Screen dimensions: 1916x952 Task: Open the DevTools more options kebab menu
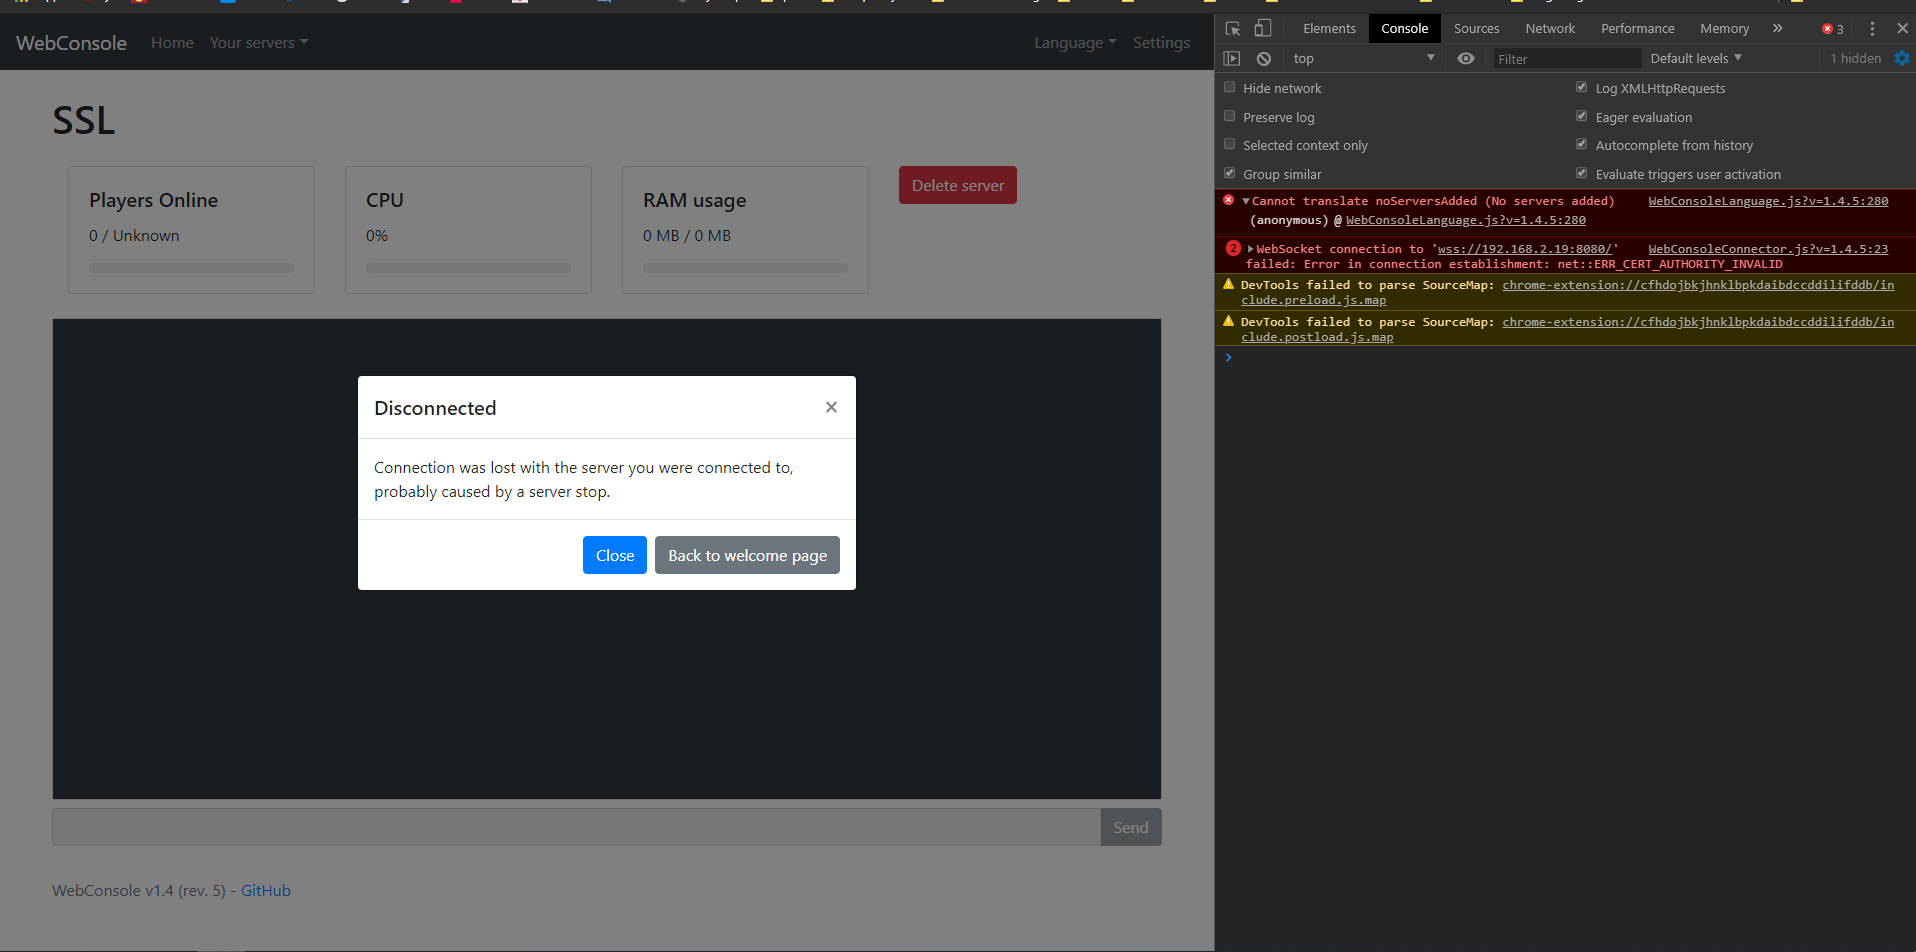point(1871,28)
